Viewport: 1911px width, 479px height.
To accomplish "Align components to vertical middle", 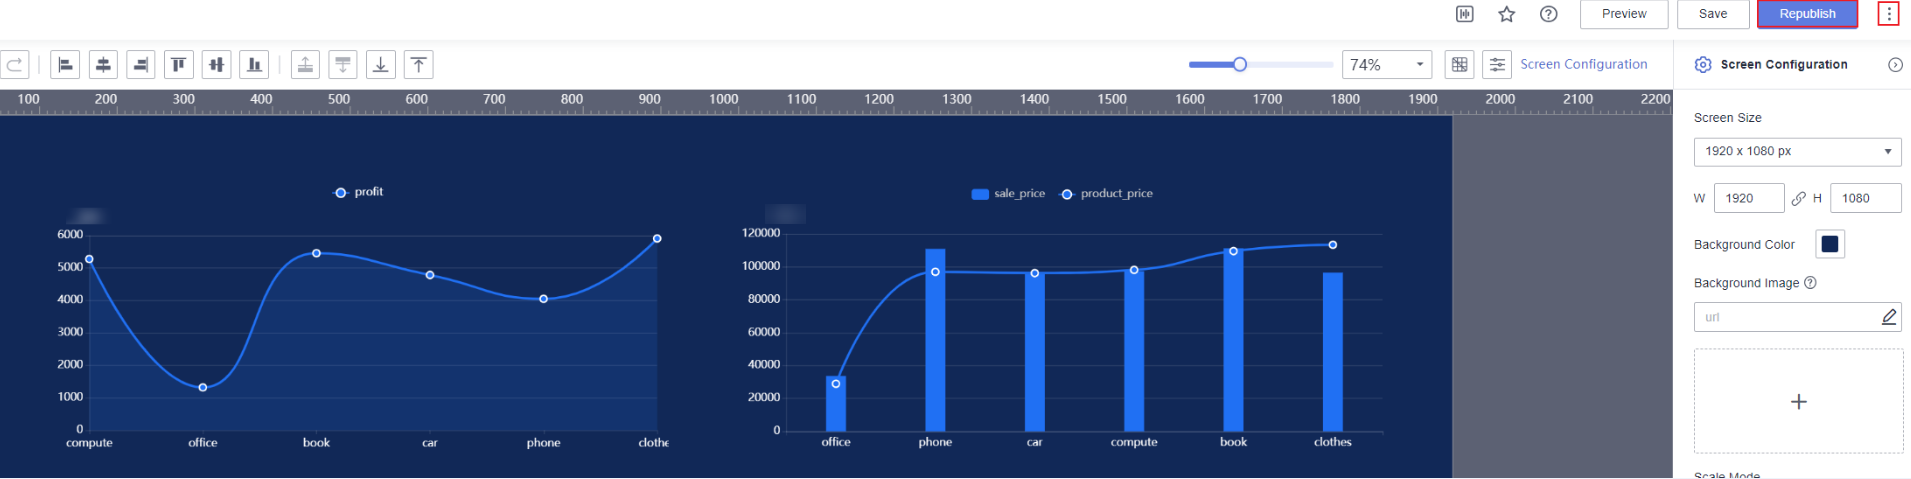I will pos(216,65).
